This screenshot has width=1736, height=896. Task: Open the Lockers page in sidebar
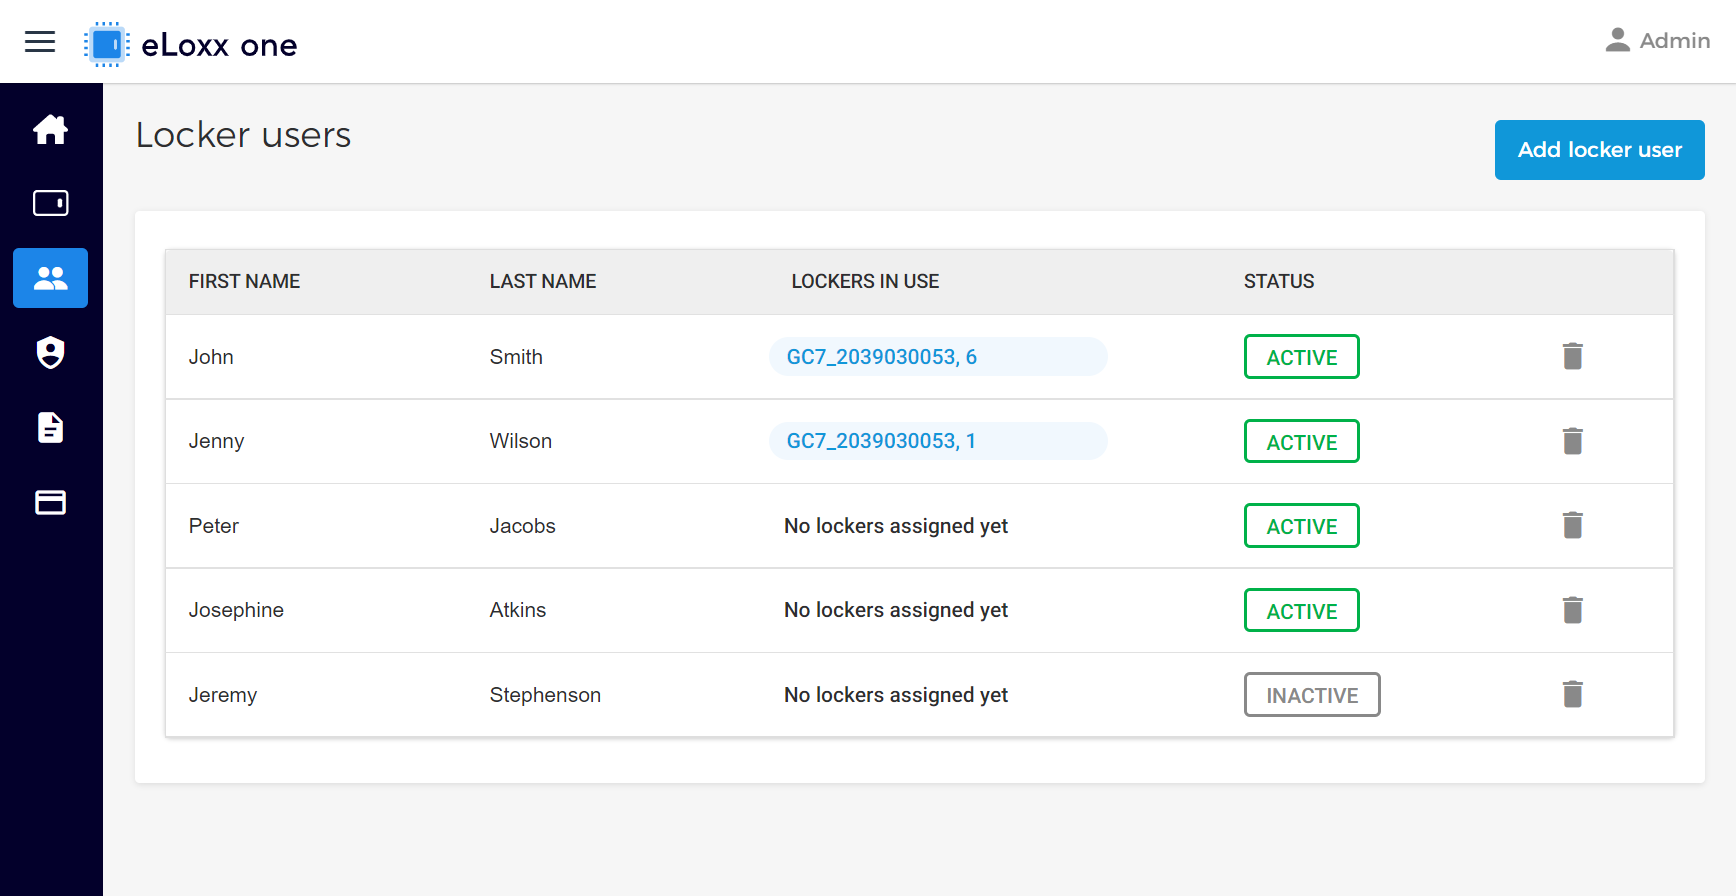[x=50, y=203]
